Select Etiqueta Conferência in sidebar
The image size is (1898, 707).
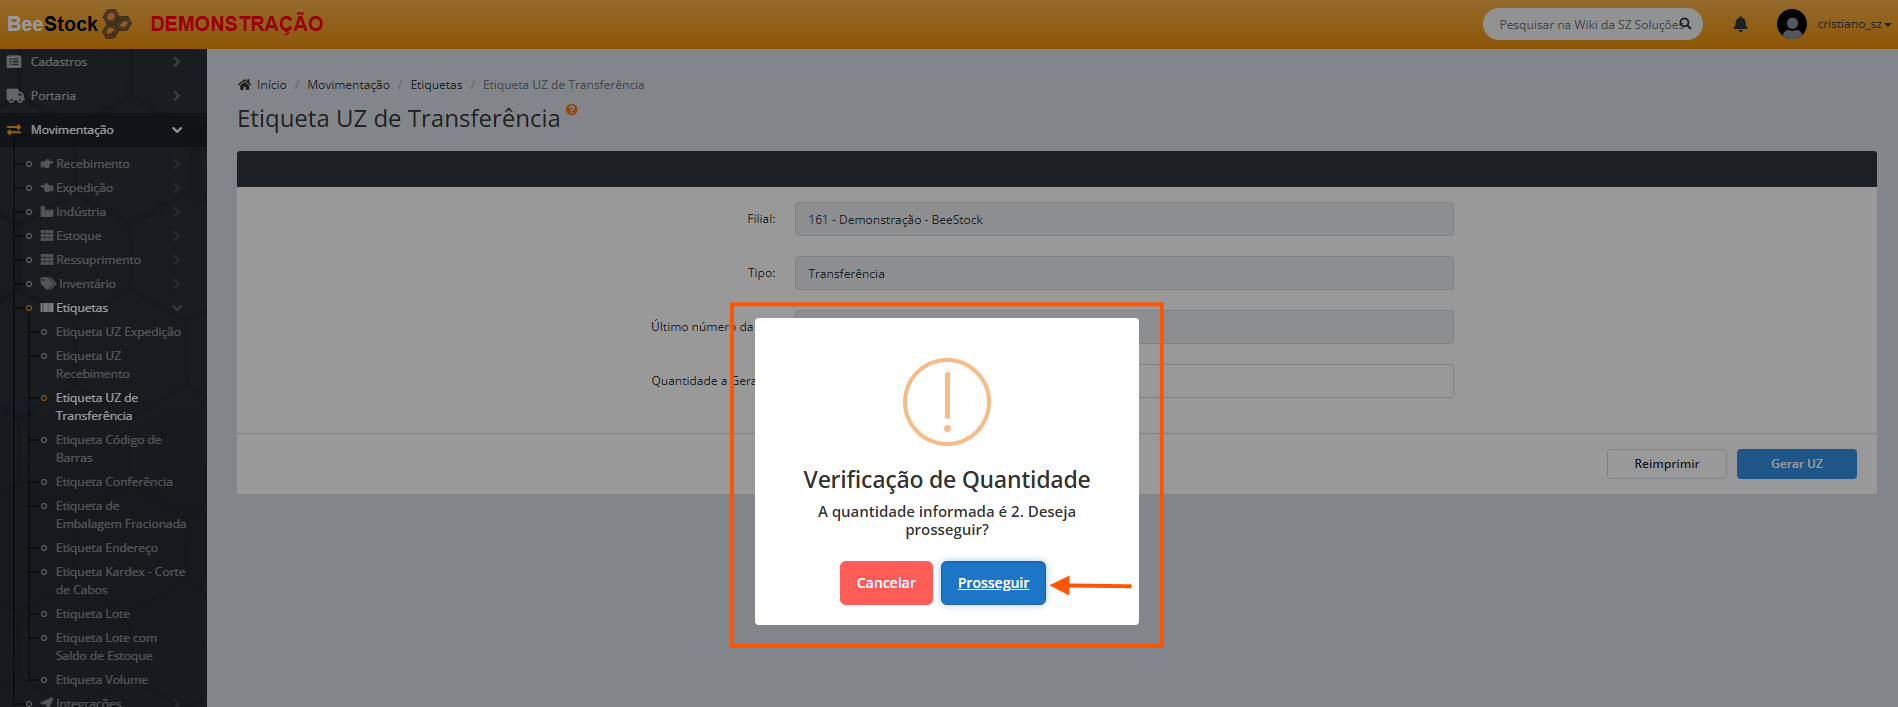[114, 482]
